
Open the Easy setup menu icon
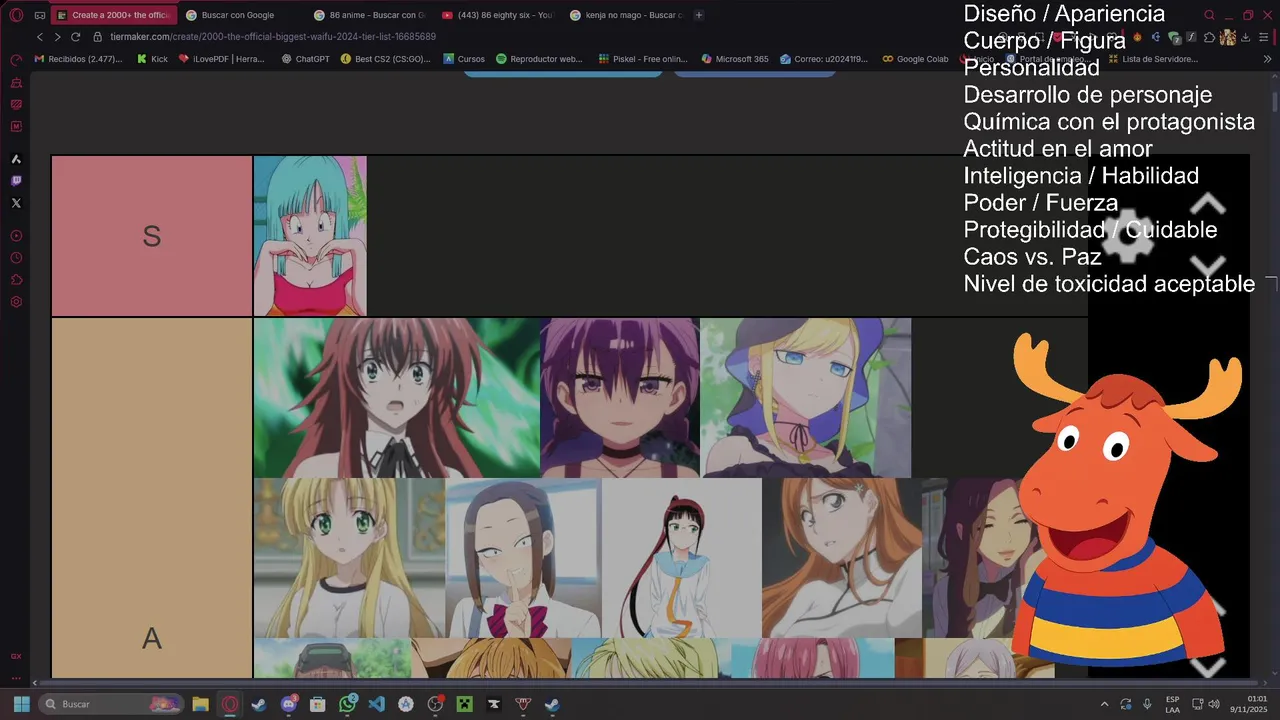(1265, 37)
